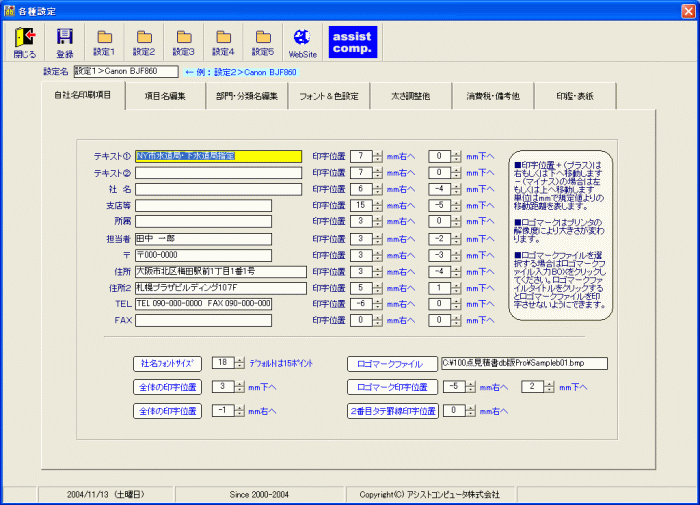Select the 太さ調整他 tab

click(411, 96)
